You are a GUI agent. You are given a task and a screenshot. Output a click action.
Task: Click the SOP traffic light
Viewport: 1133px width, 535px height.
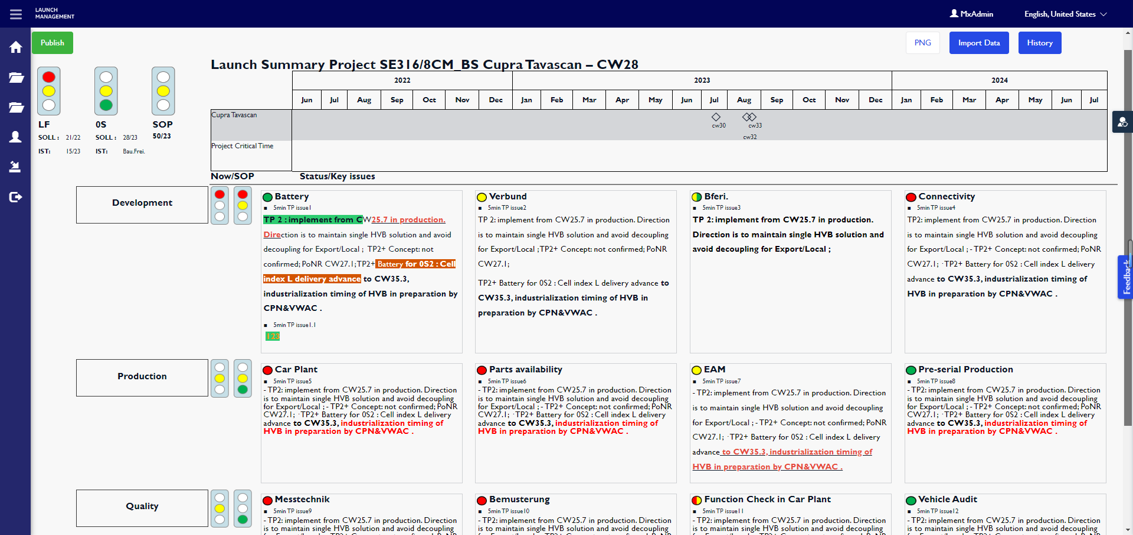[163, 91]
